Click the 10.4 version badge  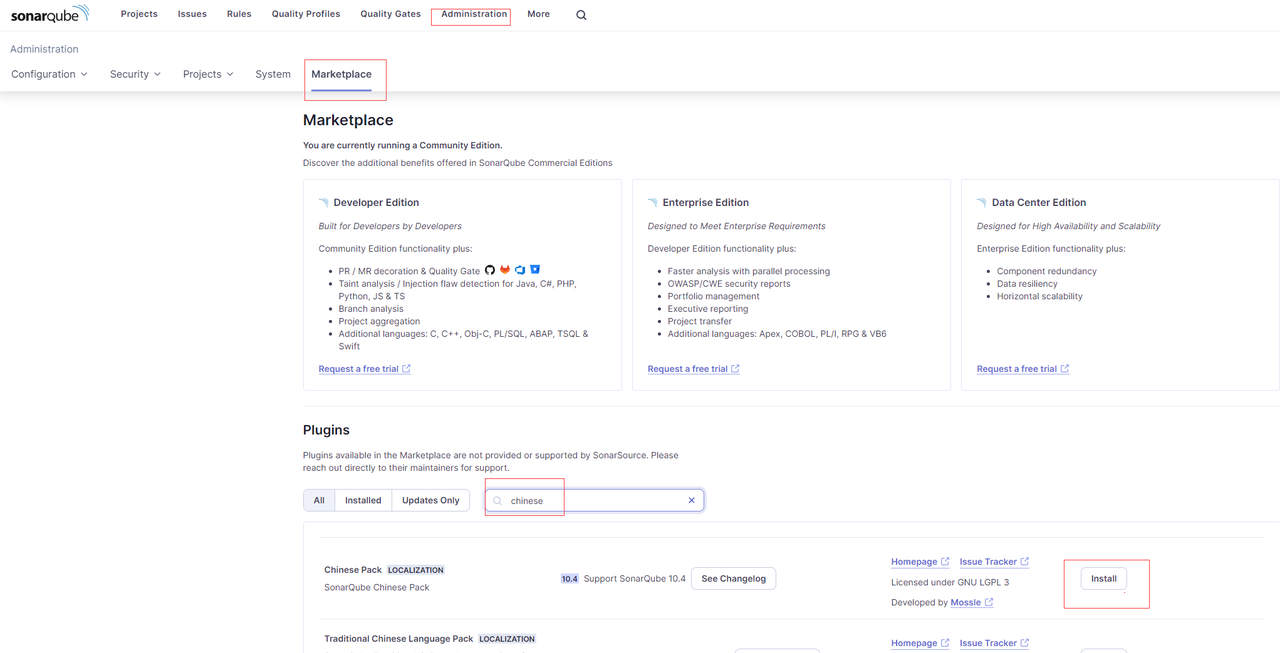tap(569, 579)
